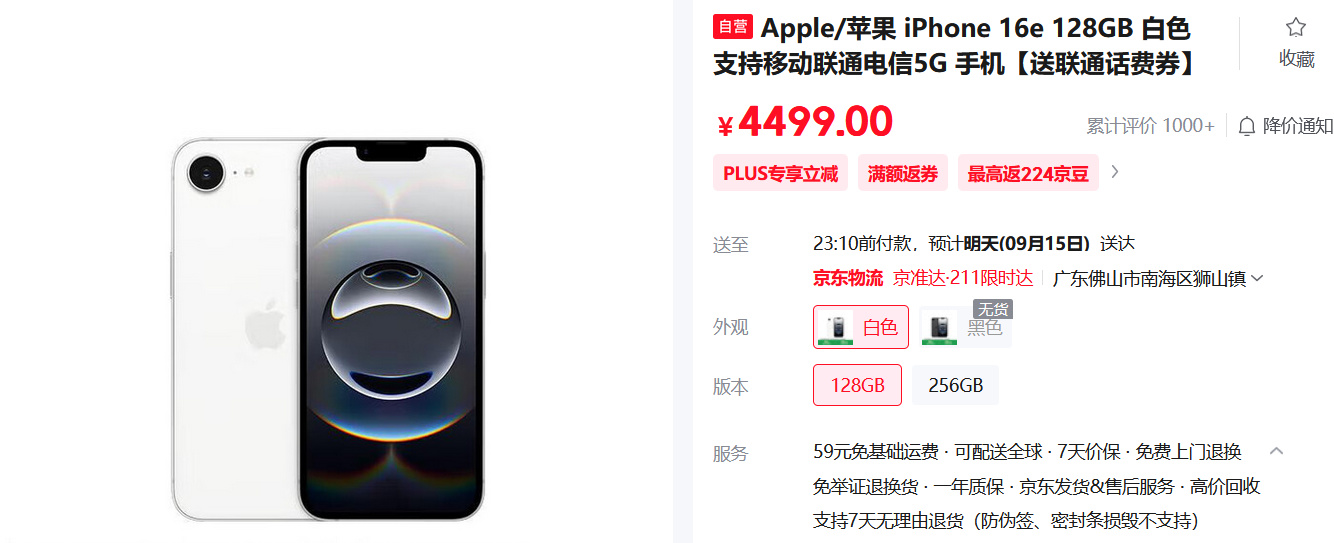Collapse the 服务 details with the up chevron

1276,451
